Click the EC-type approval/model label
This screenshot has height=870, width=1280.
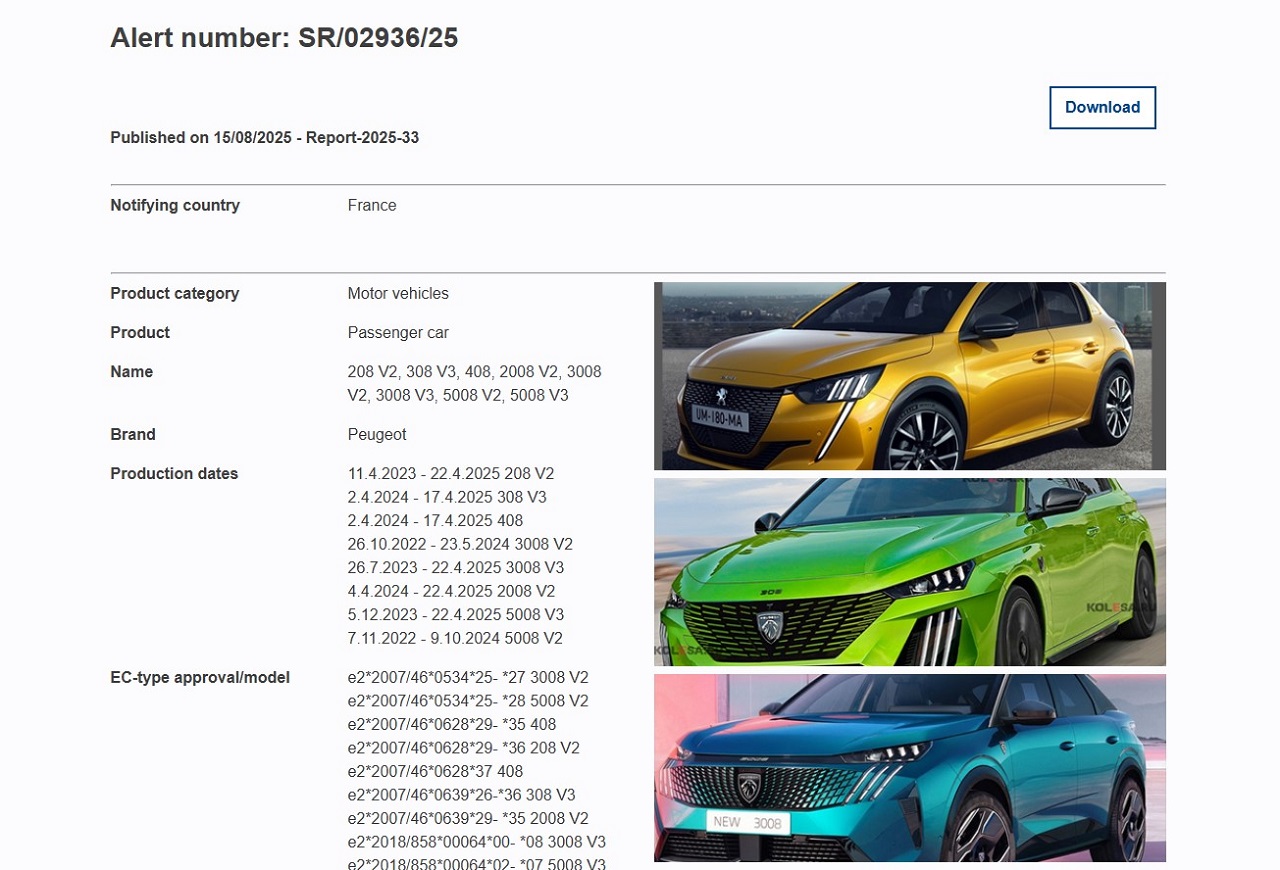(x=200, y=678)
